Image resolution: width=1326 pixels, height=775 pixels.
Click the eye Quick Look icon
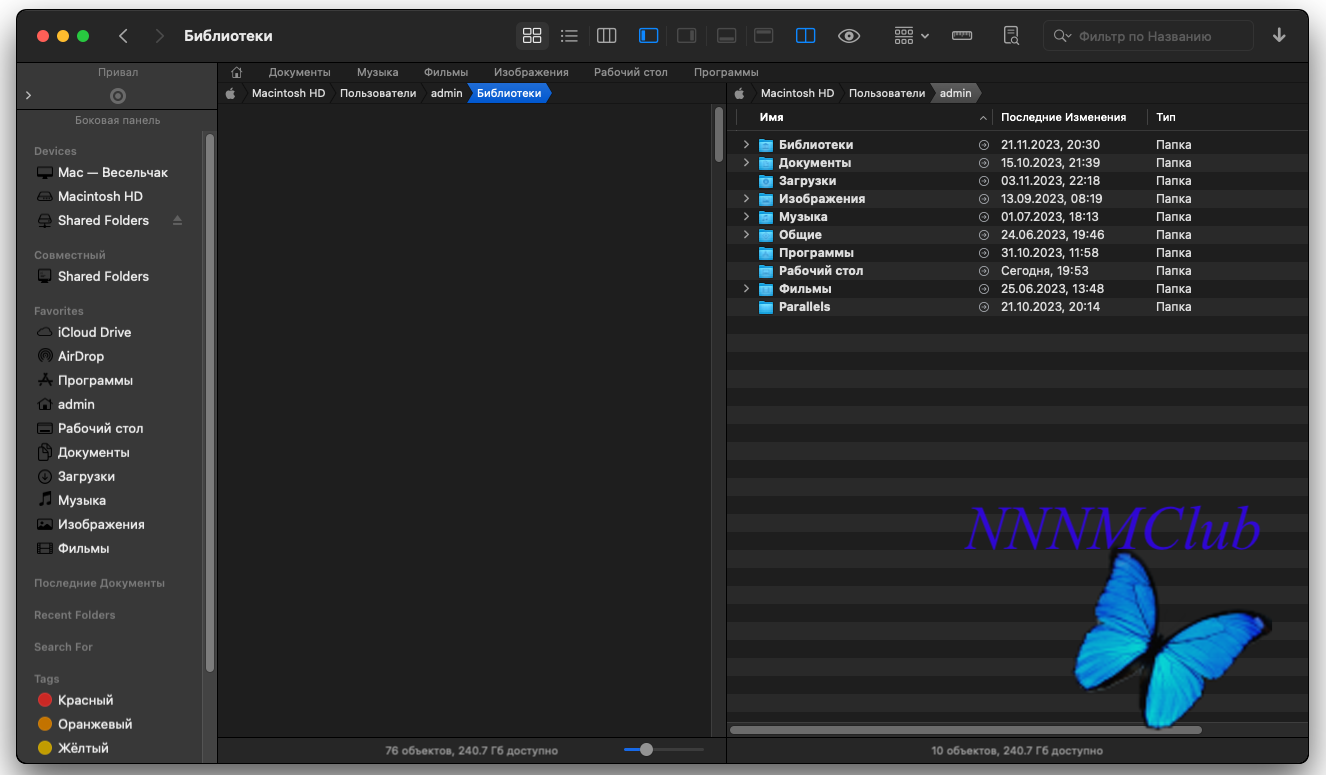[x=849, y=36]
